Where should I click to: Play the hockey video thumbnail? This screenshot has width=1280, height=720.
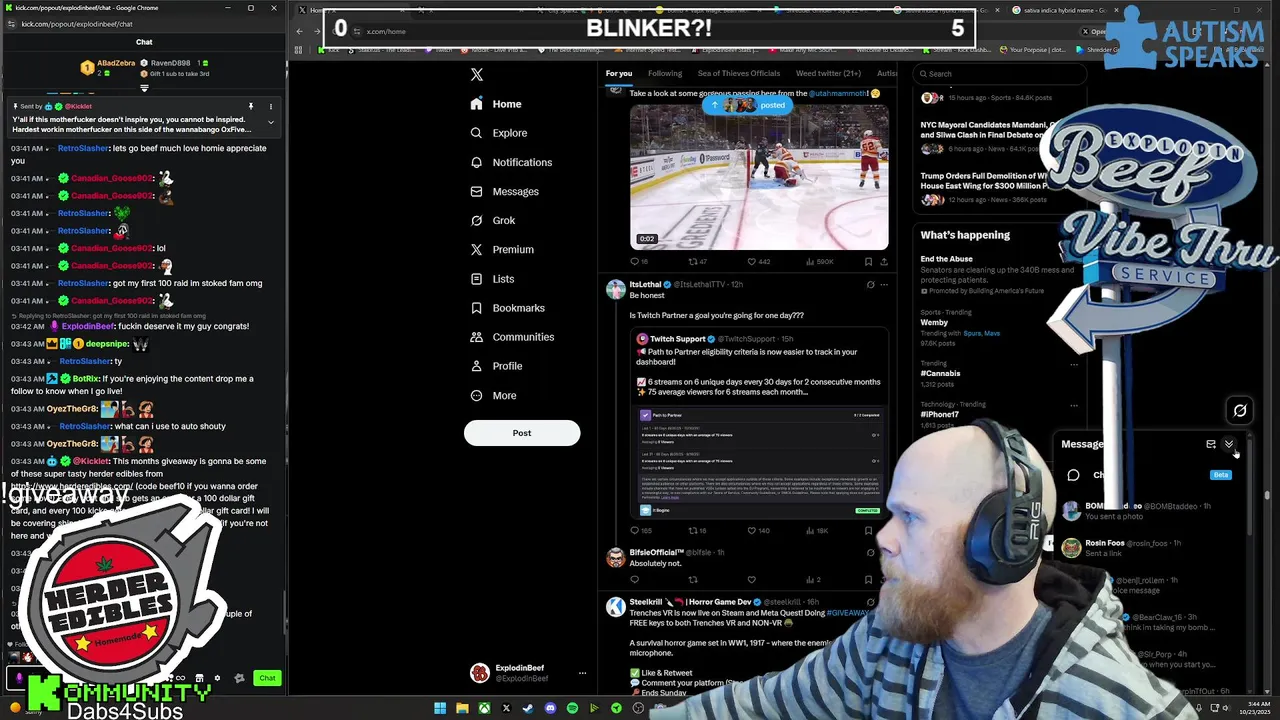759,176
